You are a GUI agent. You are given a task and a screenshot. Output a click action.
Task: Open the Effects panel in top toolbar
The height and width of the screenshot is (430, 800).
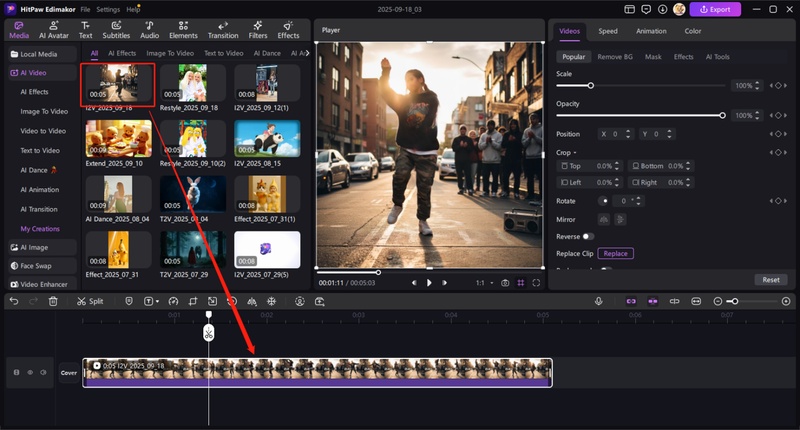click(x=288, y=30)
